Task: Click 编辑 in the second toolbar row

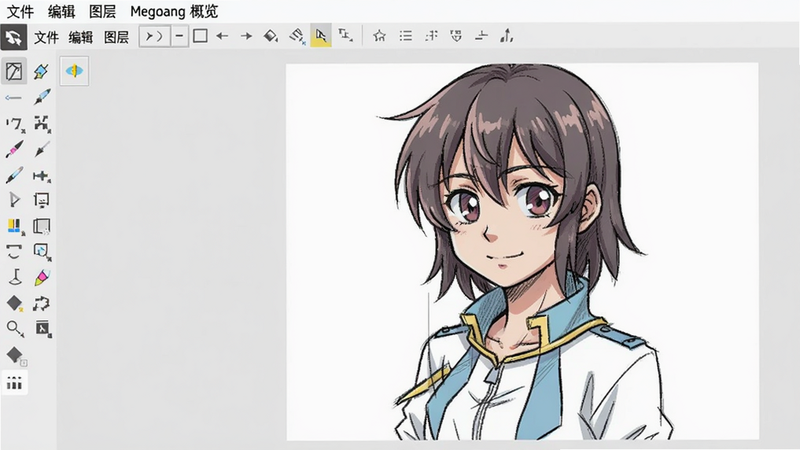Action: point(81,37)
